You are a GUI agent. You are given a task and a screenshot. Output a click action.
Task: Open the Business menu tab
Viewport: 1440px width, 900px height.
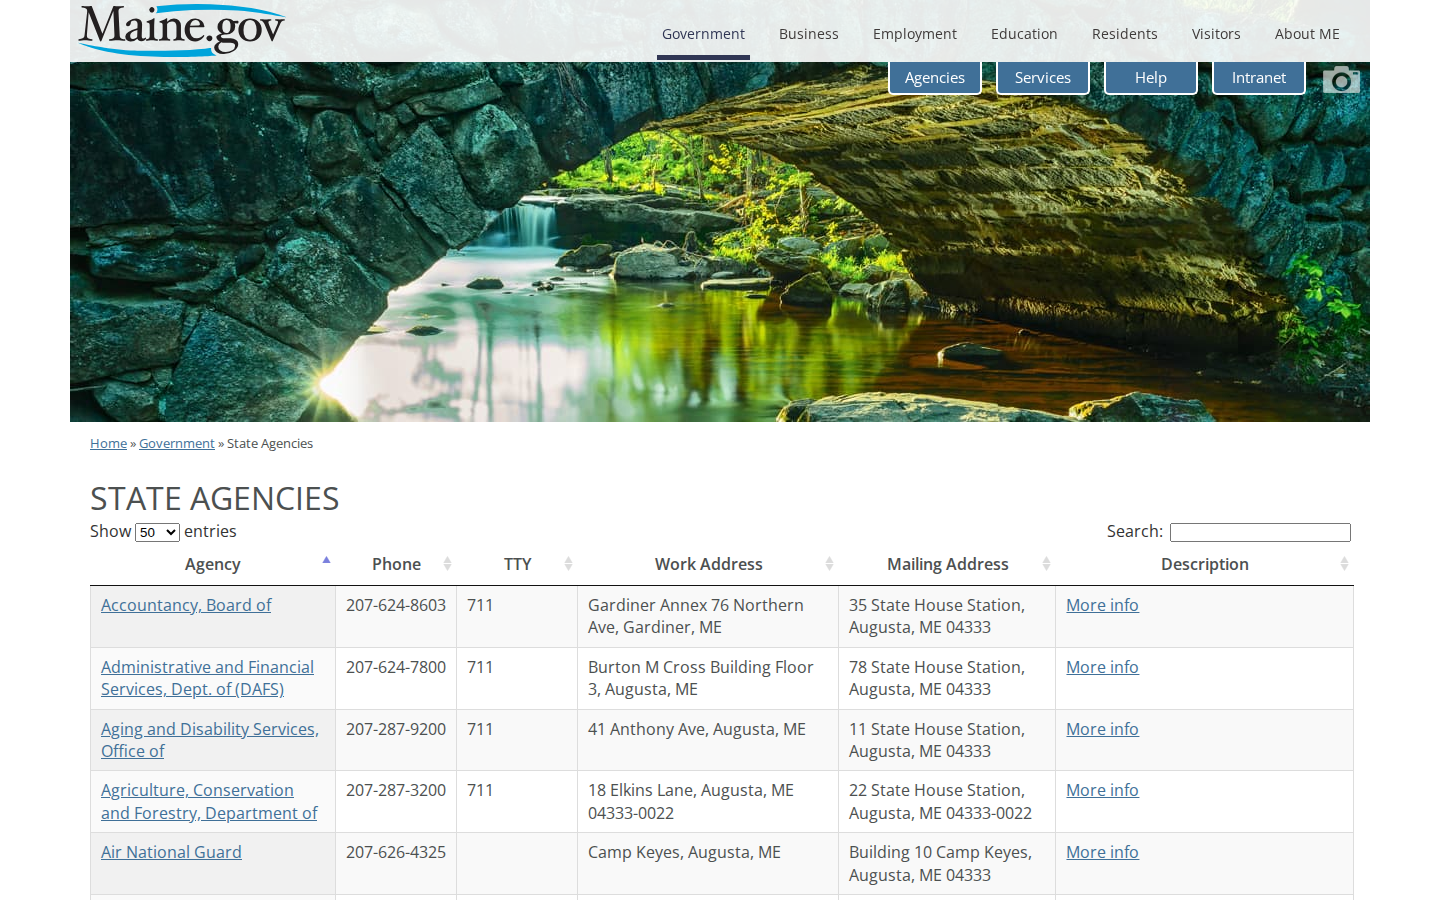809,34
